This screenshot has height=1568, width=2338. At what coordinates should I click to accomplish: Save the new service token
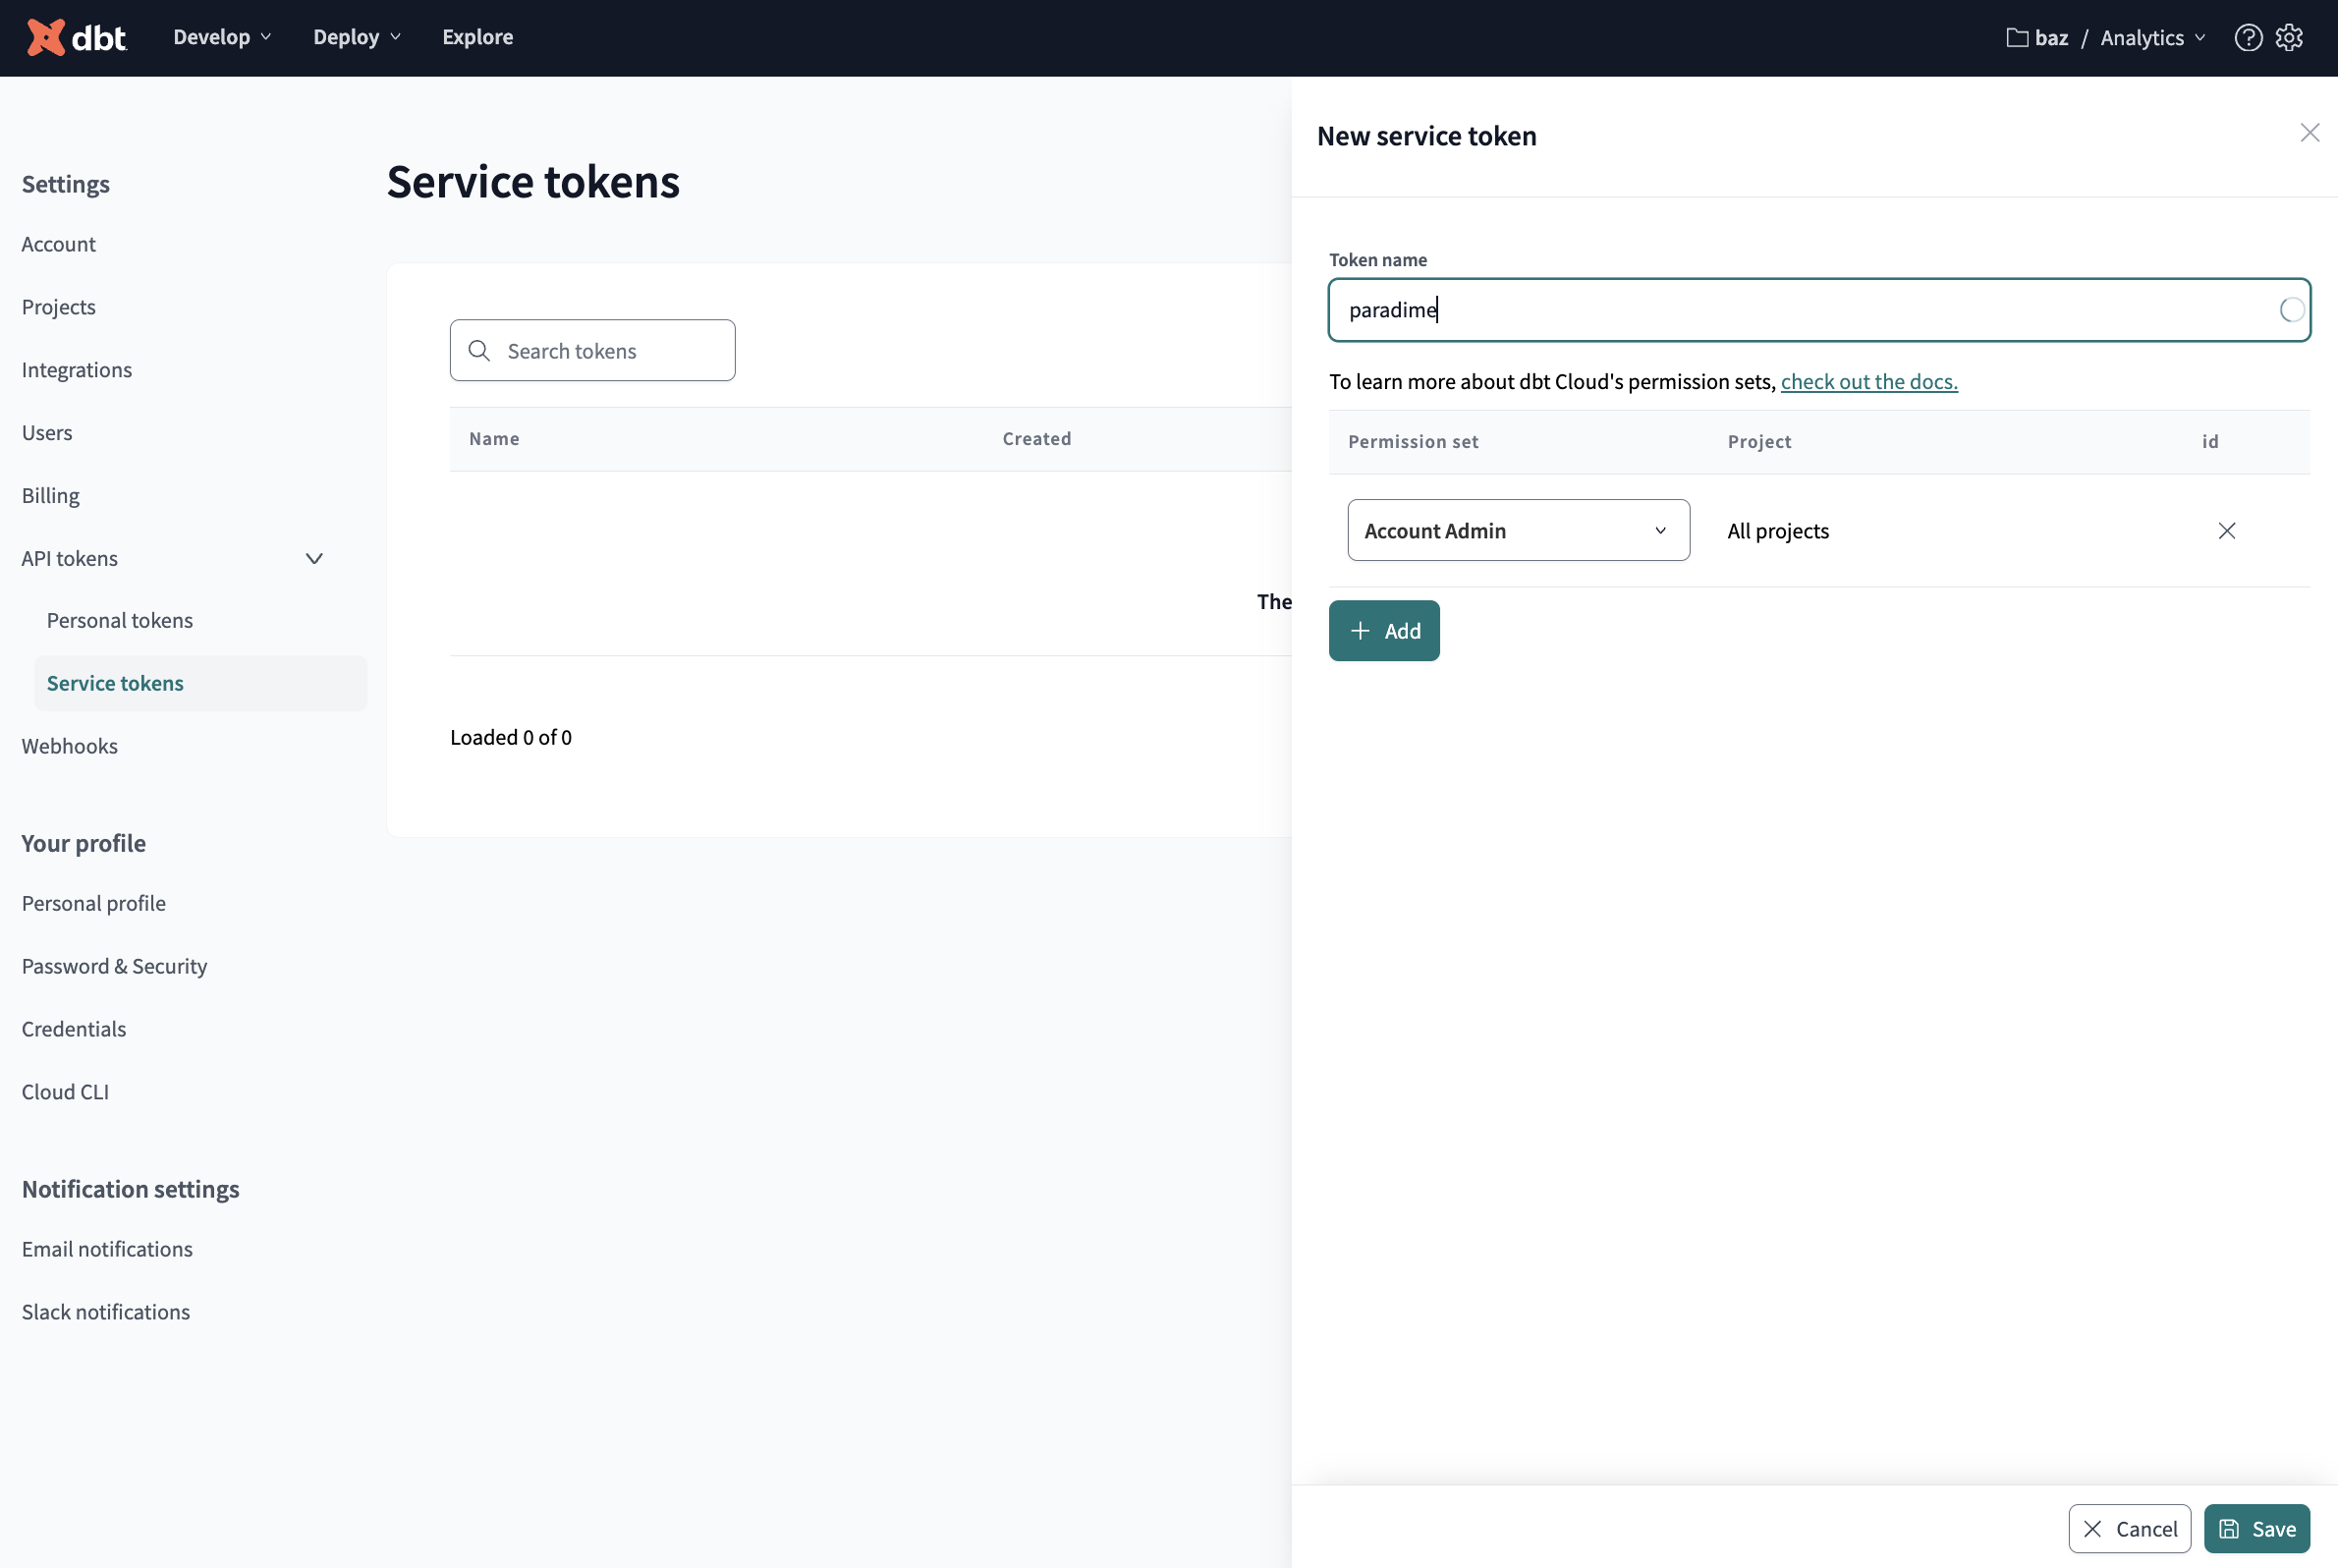click(x=2256, y=1528)
